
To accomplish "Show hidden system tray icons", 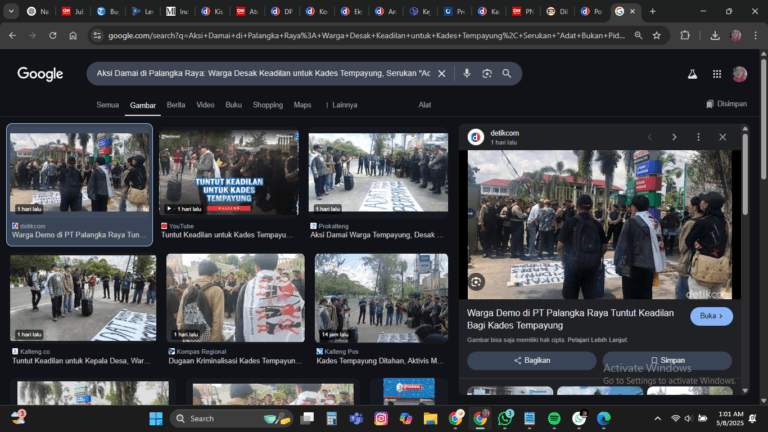I will point(658,418).
